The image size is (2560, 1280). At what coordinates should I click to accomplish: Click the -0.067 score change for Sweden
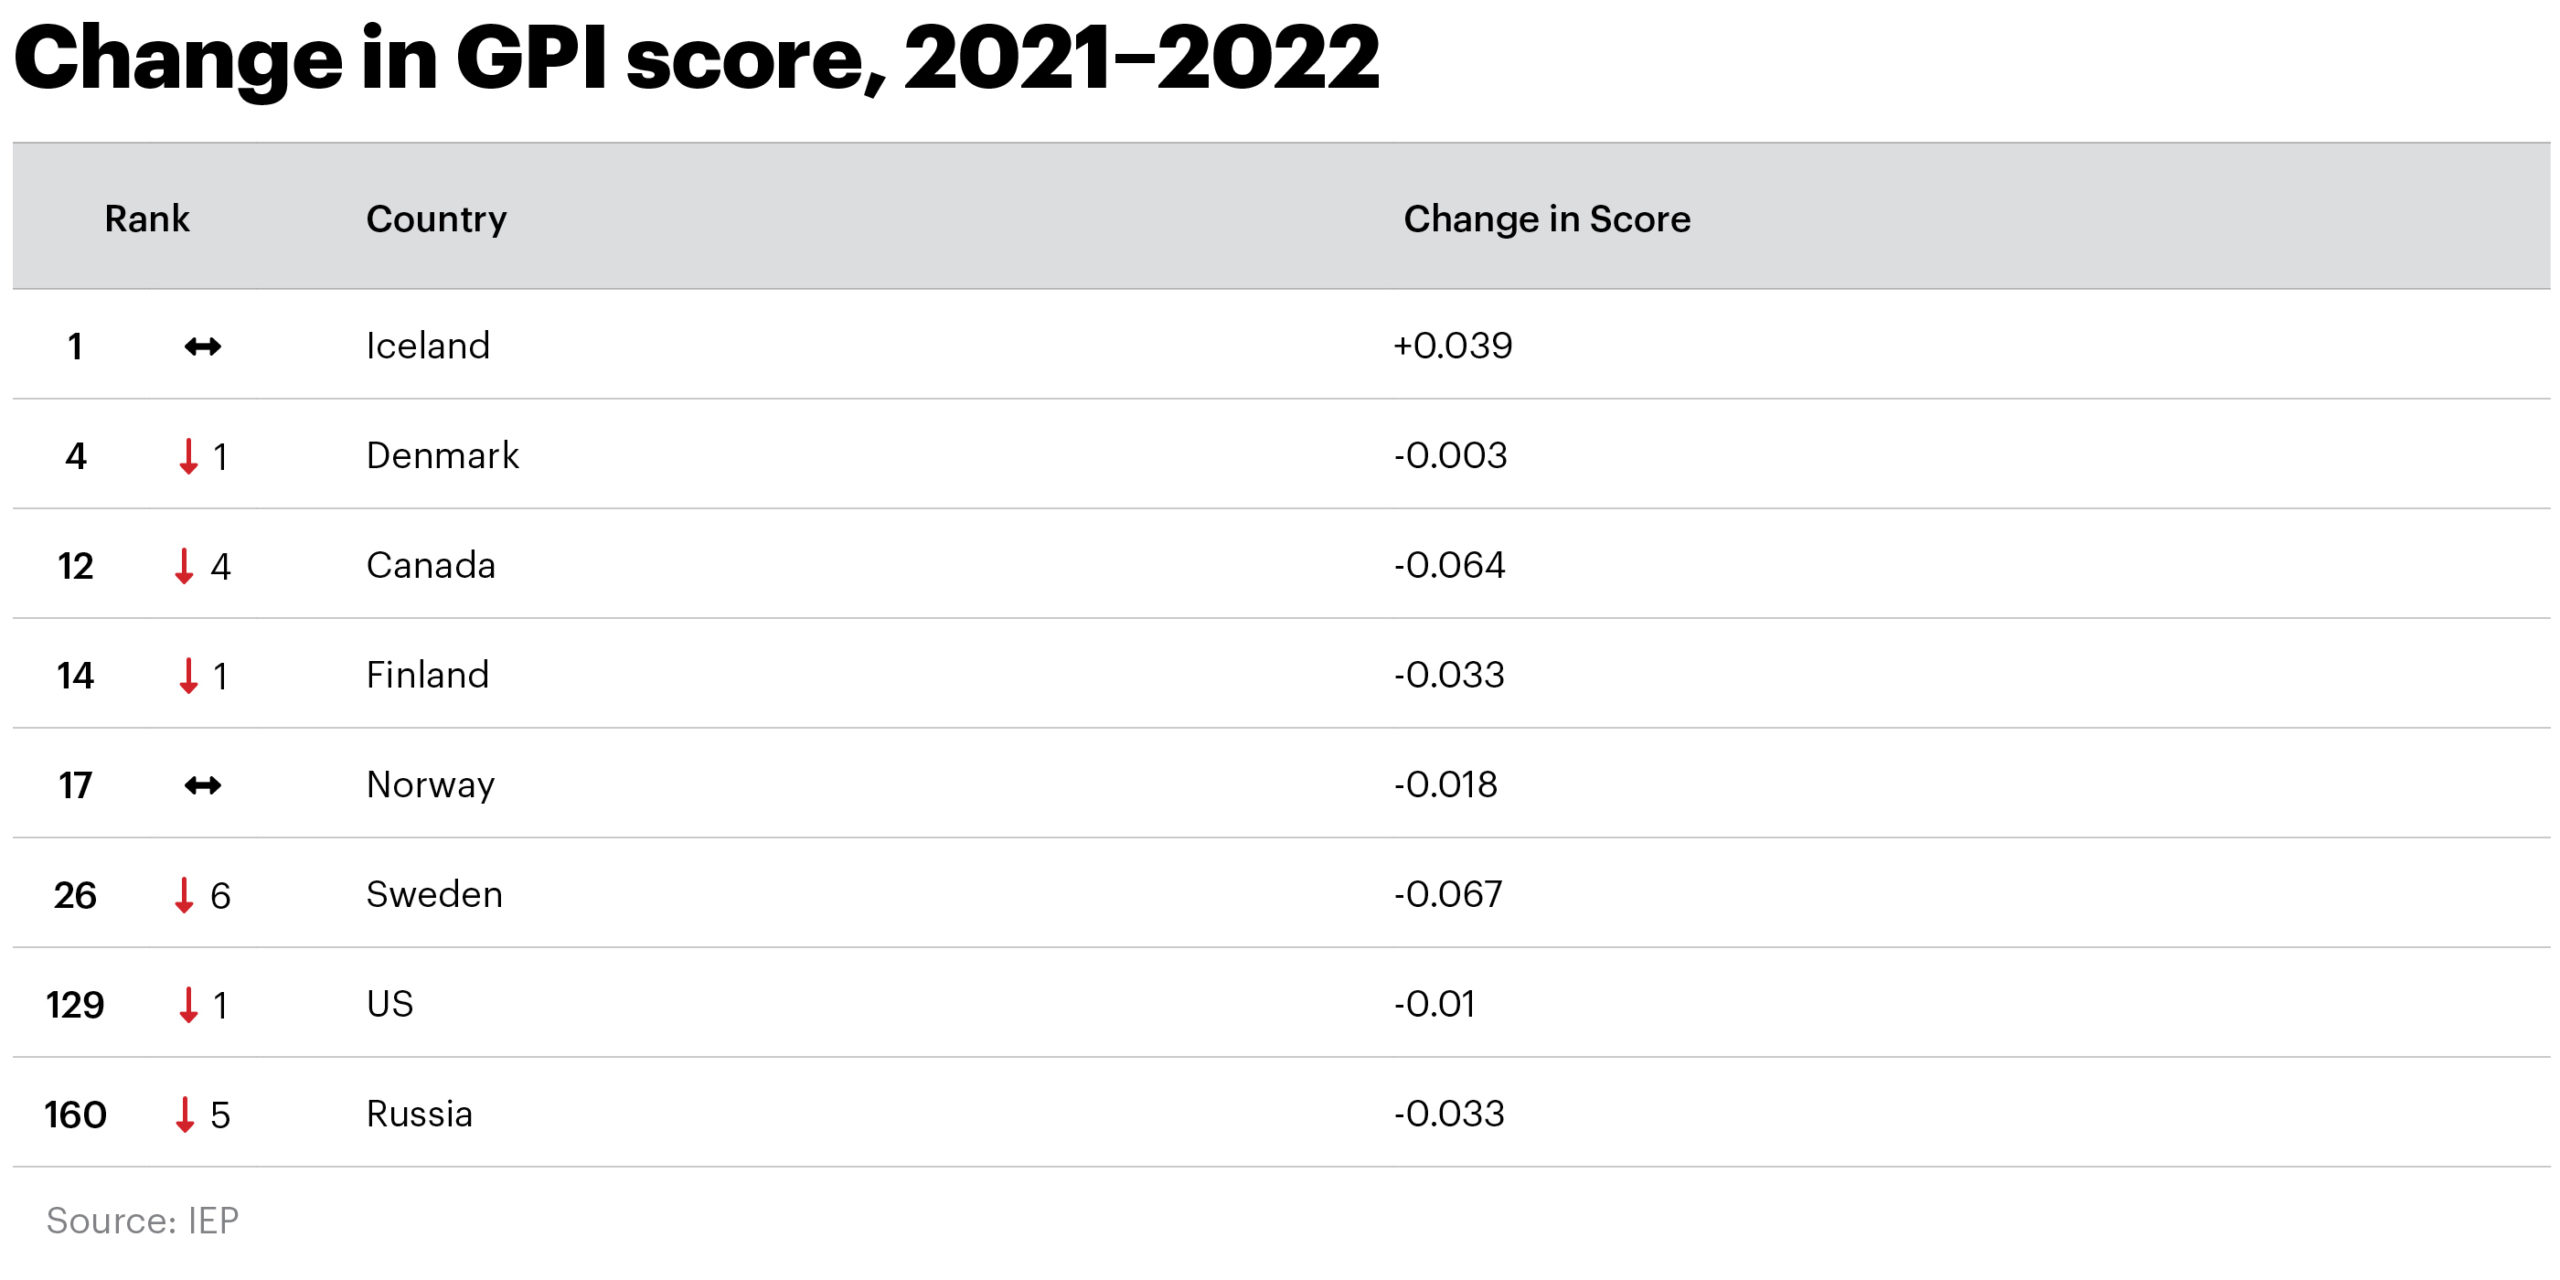1448,894
